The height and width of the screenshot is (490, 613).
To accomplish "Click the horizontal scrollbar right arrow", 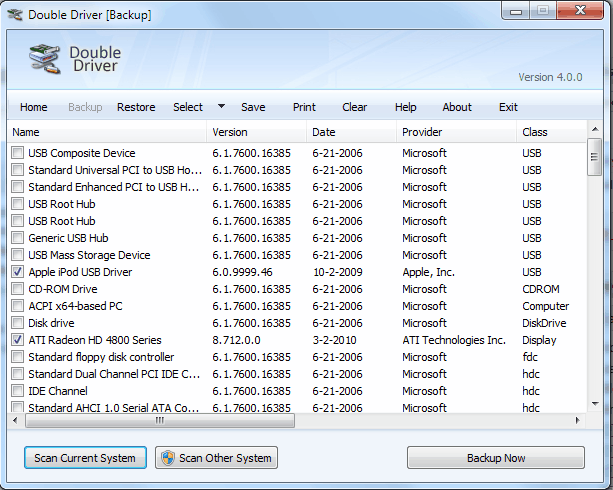I will (578, 421).
